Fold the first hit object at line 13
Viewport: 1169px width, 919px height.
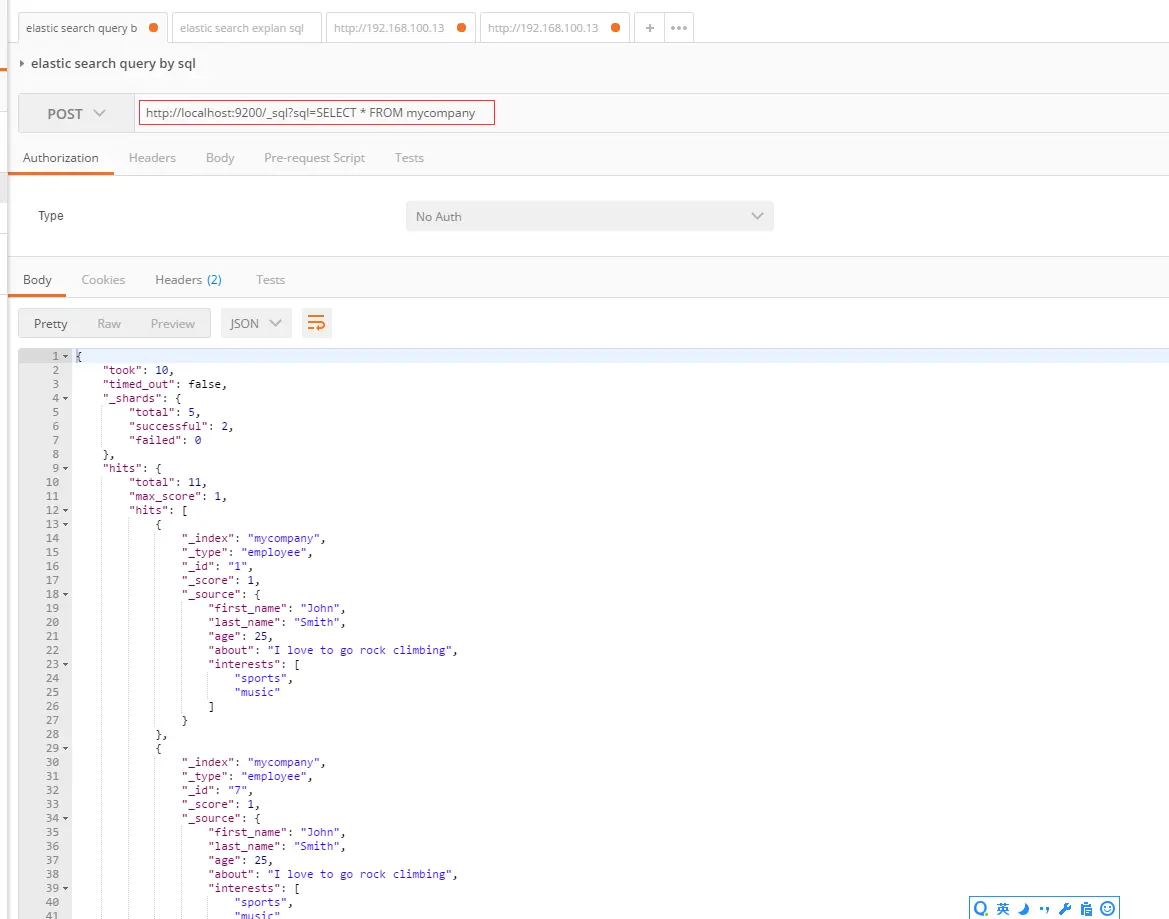[x=66, y=525]
